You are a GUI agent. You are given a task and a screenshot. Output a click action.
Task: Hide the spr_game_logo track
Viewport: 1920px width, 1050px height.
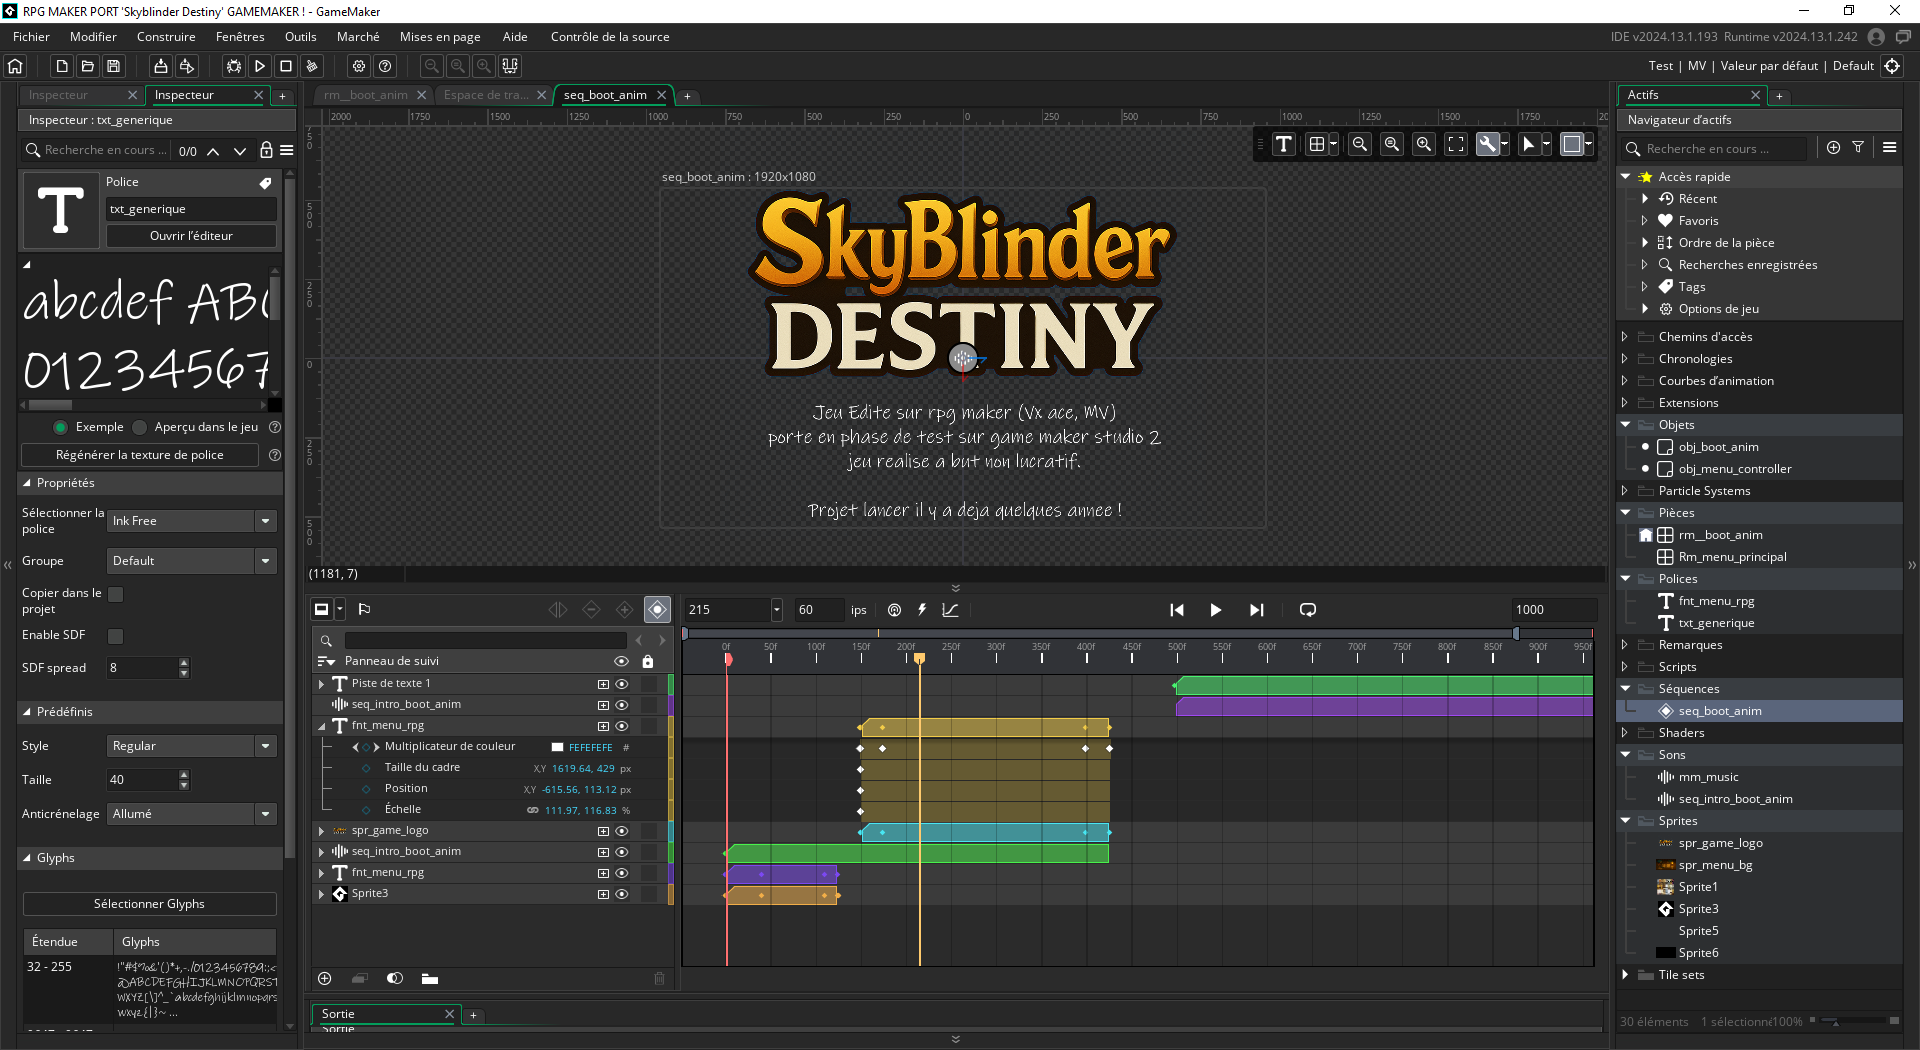tap(621, 831)
